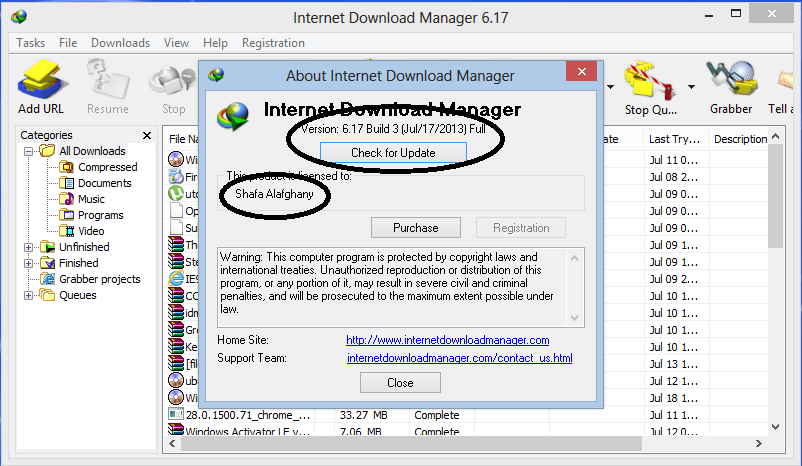Click the Last Try column header
This screenshot has height=466, width=802.
click(675, 139)
